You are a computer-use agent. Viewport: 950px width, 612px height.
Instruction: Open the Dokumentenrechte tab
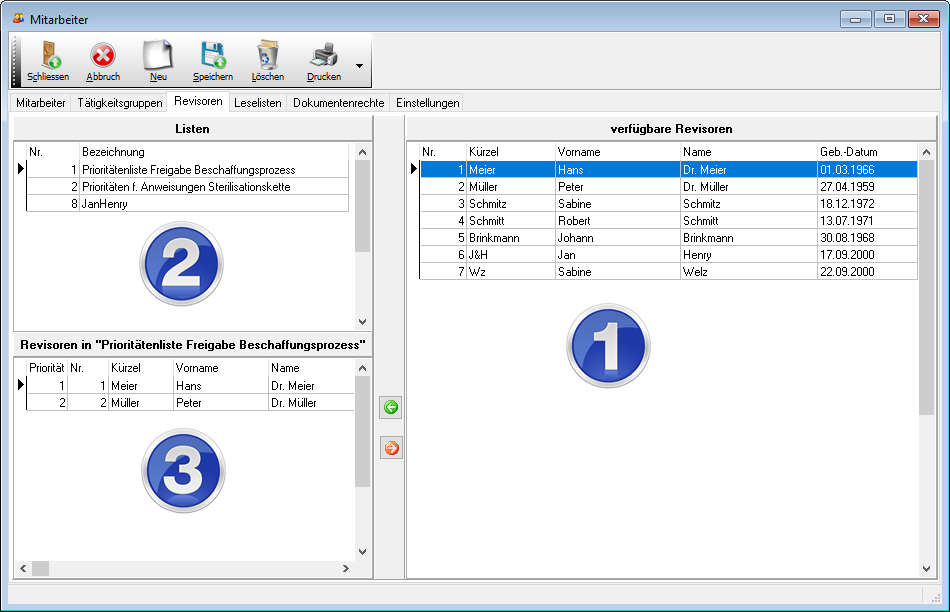(338, 103)
